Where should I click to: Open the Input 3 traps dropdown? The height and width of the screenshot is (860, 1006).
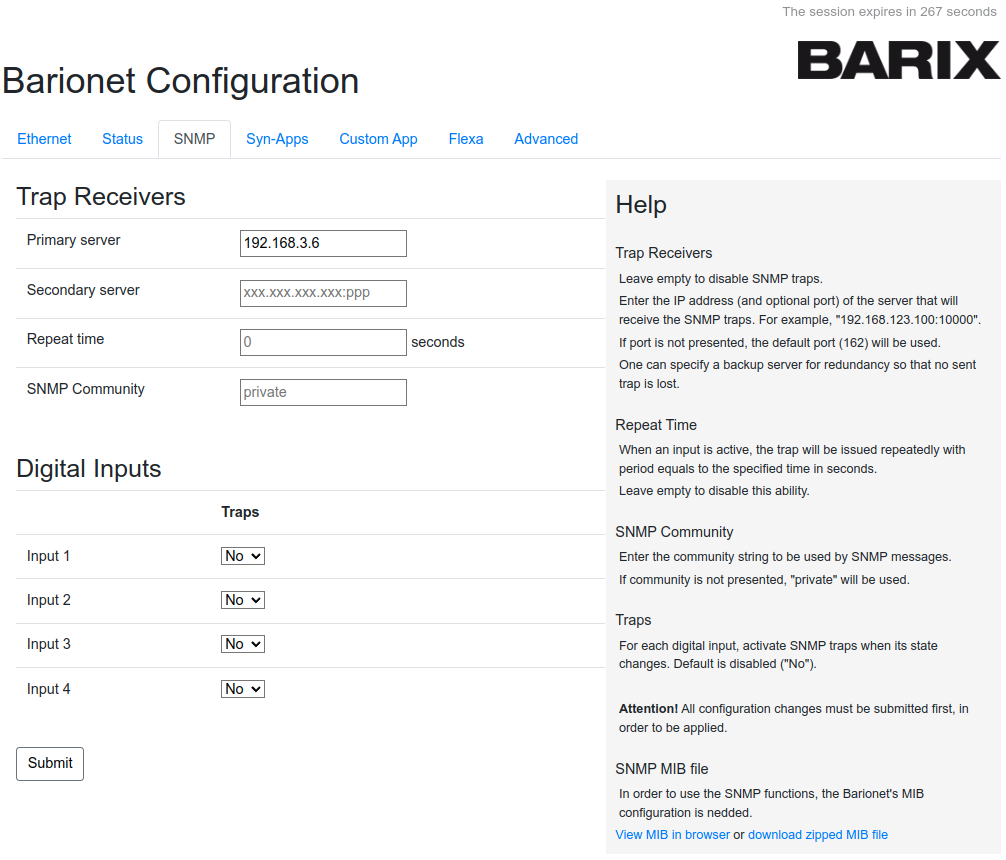click(242, 643)
